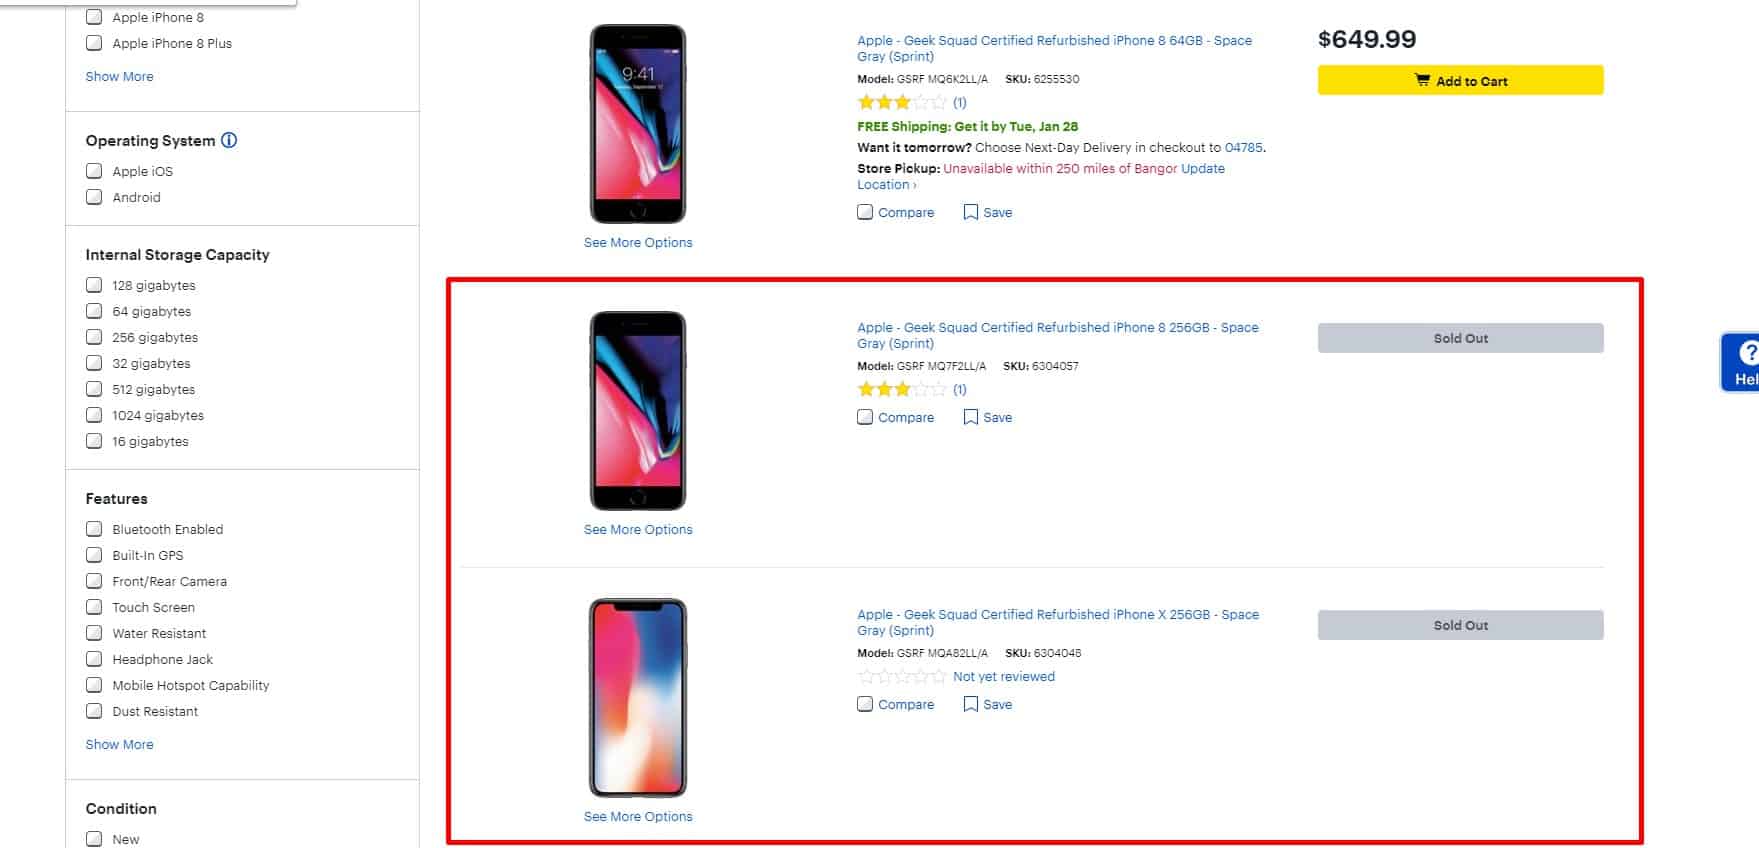Open See More Options under iPhone 8 64GB
The height and width of the screenshot is (848, 1759).
[x=638, y=242]
